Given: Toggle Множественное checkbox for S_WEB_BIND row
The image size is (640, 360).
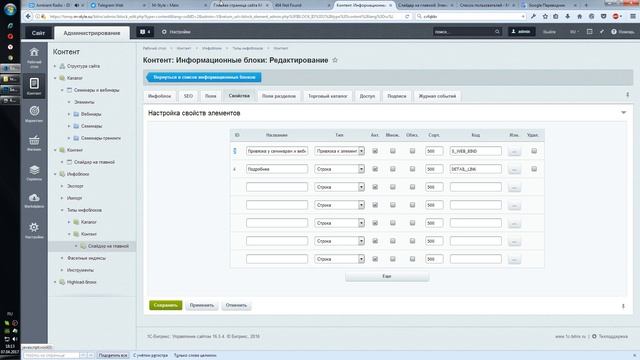Looking at the screenshot, I should click(x=393, y=151).
